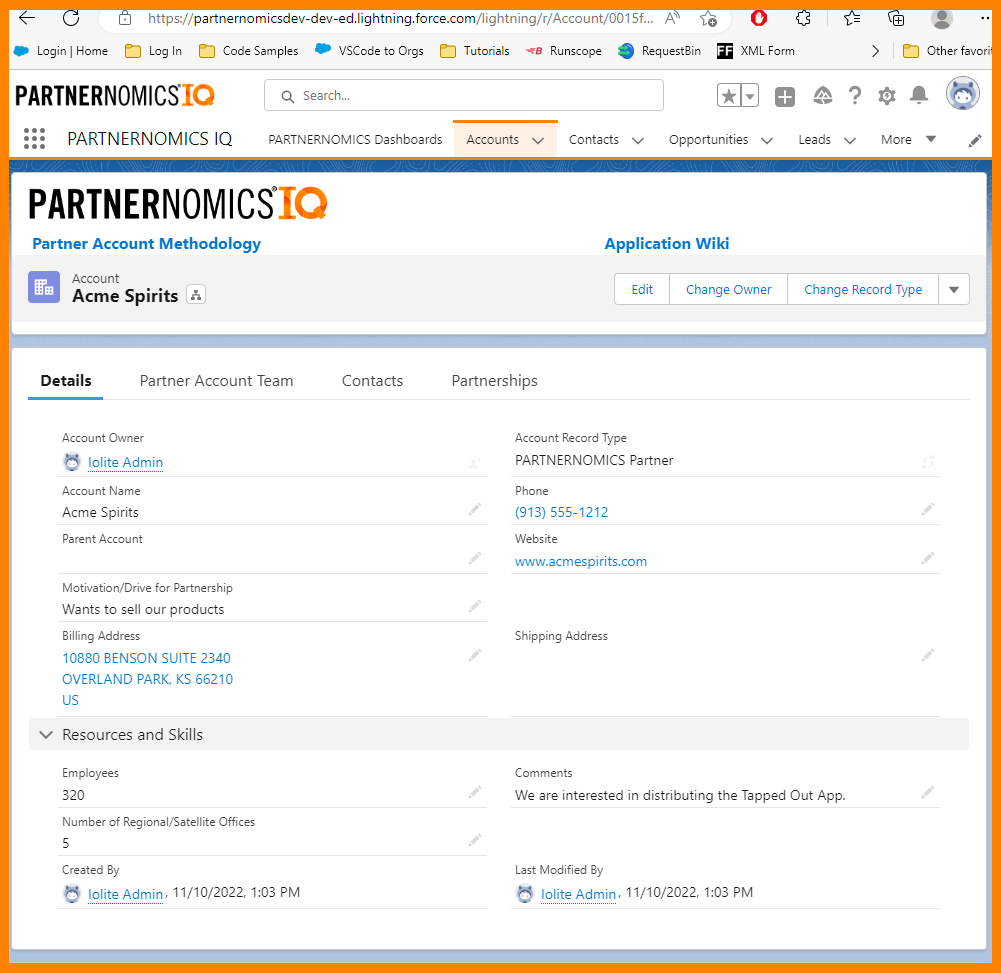Call the (913) 555-1212 phone link

click(562, 512)
